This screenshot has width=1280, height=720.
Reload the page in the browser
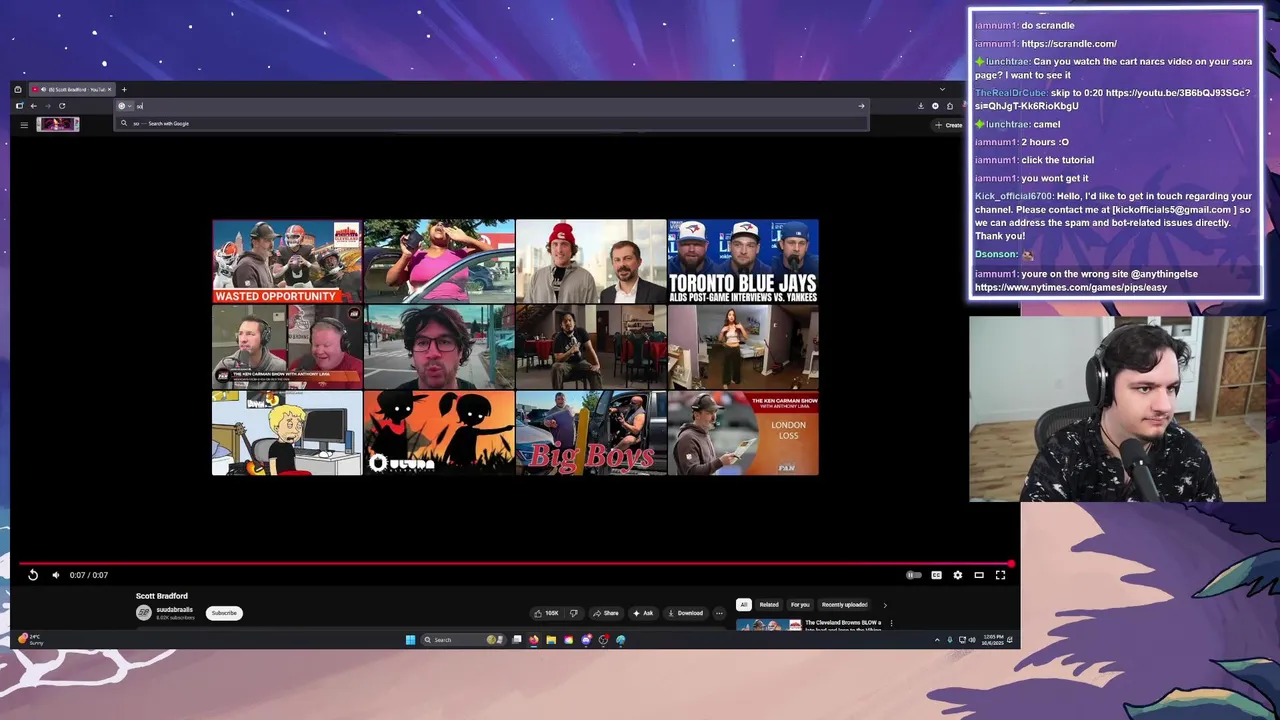click(62, 106)
